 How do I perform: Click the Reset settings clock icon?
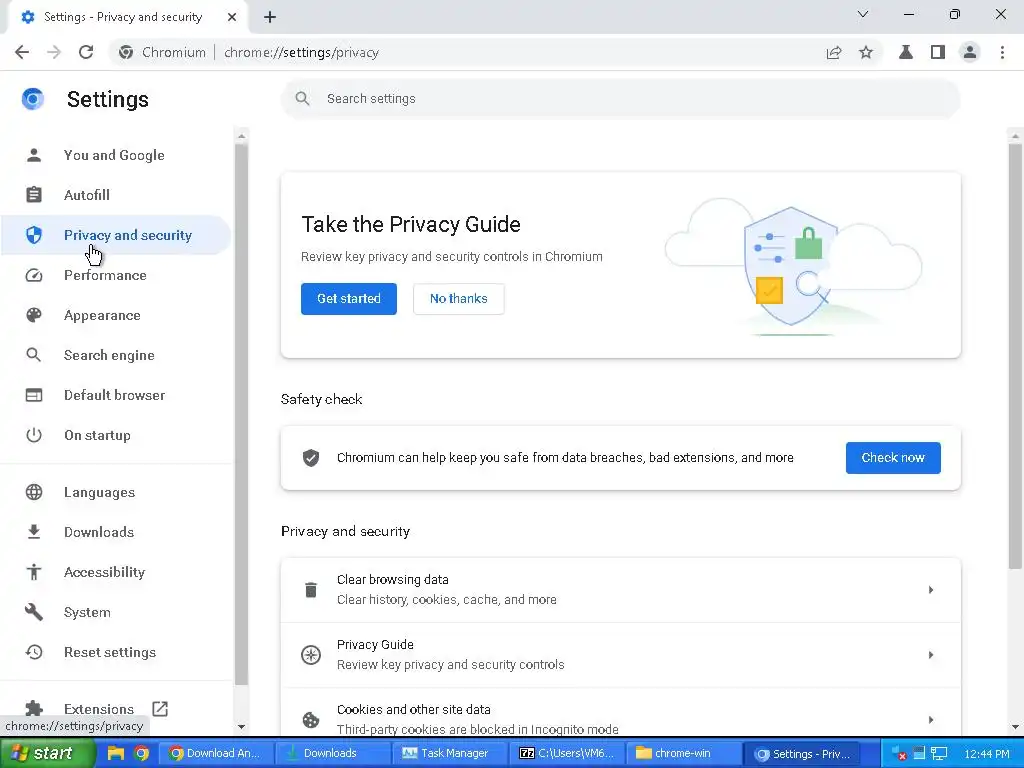[x=34, y=652]
